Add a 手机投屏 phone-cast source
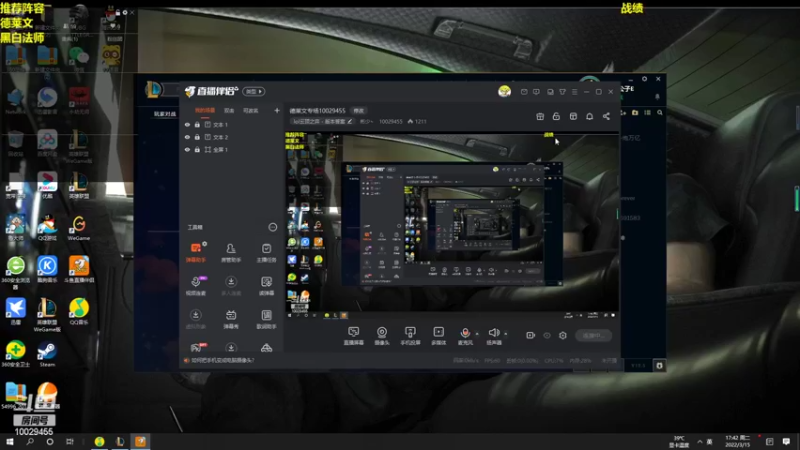The height and width of the screenshot is (450, 800). click(x=410, y=336)
